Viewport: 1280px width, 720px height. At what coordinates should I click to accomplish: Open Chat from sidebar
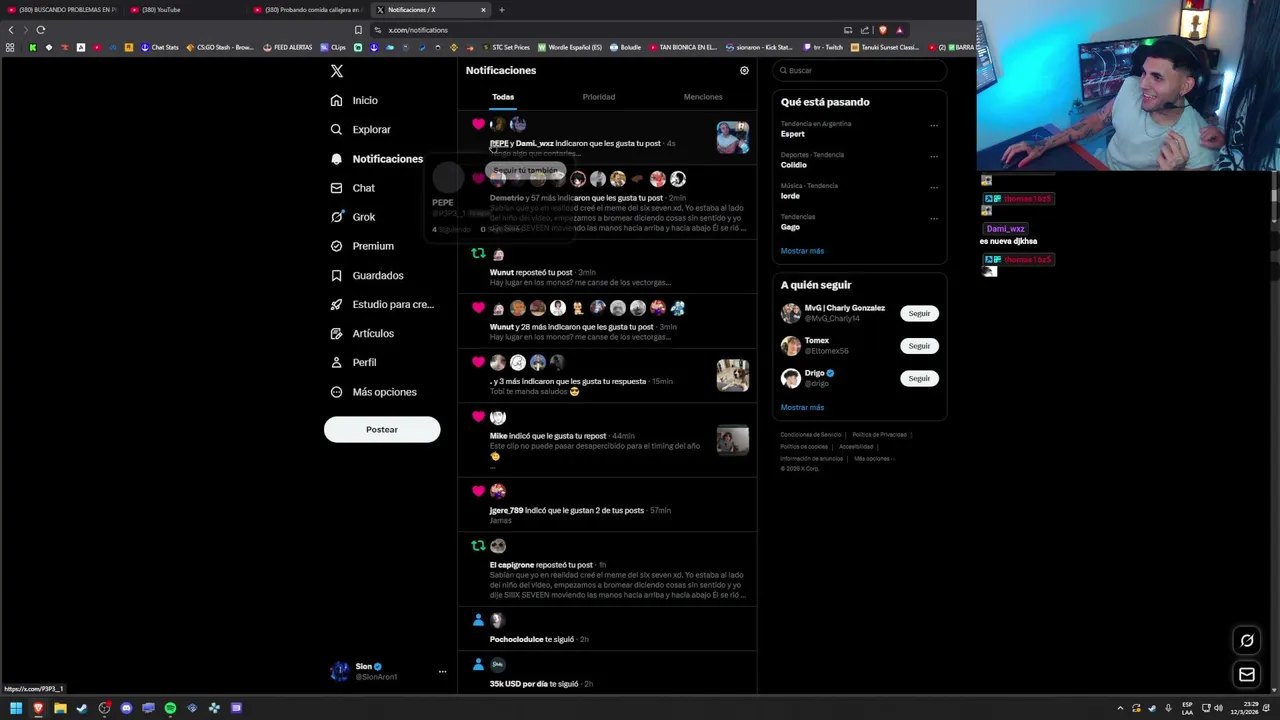pos(352,188)
